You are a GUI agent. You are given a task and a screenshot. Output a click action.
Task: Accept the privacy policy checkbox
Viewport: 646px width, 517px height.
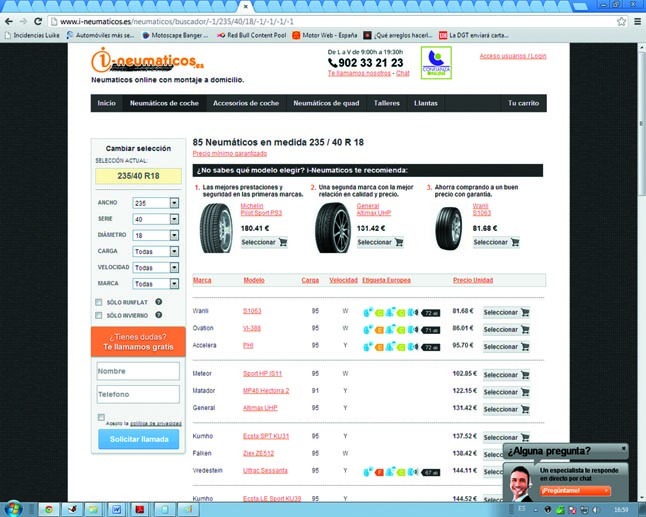[x=101, y=417]
